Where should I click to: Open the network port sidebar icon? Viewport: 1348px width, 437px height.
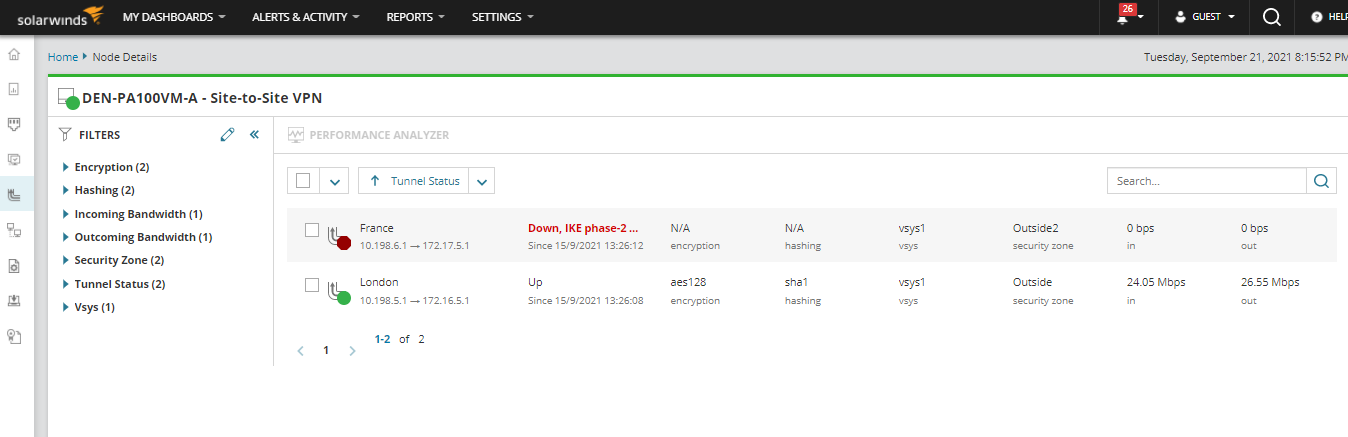coord(14,123)
